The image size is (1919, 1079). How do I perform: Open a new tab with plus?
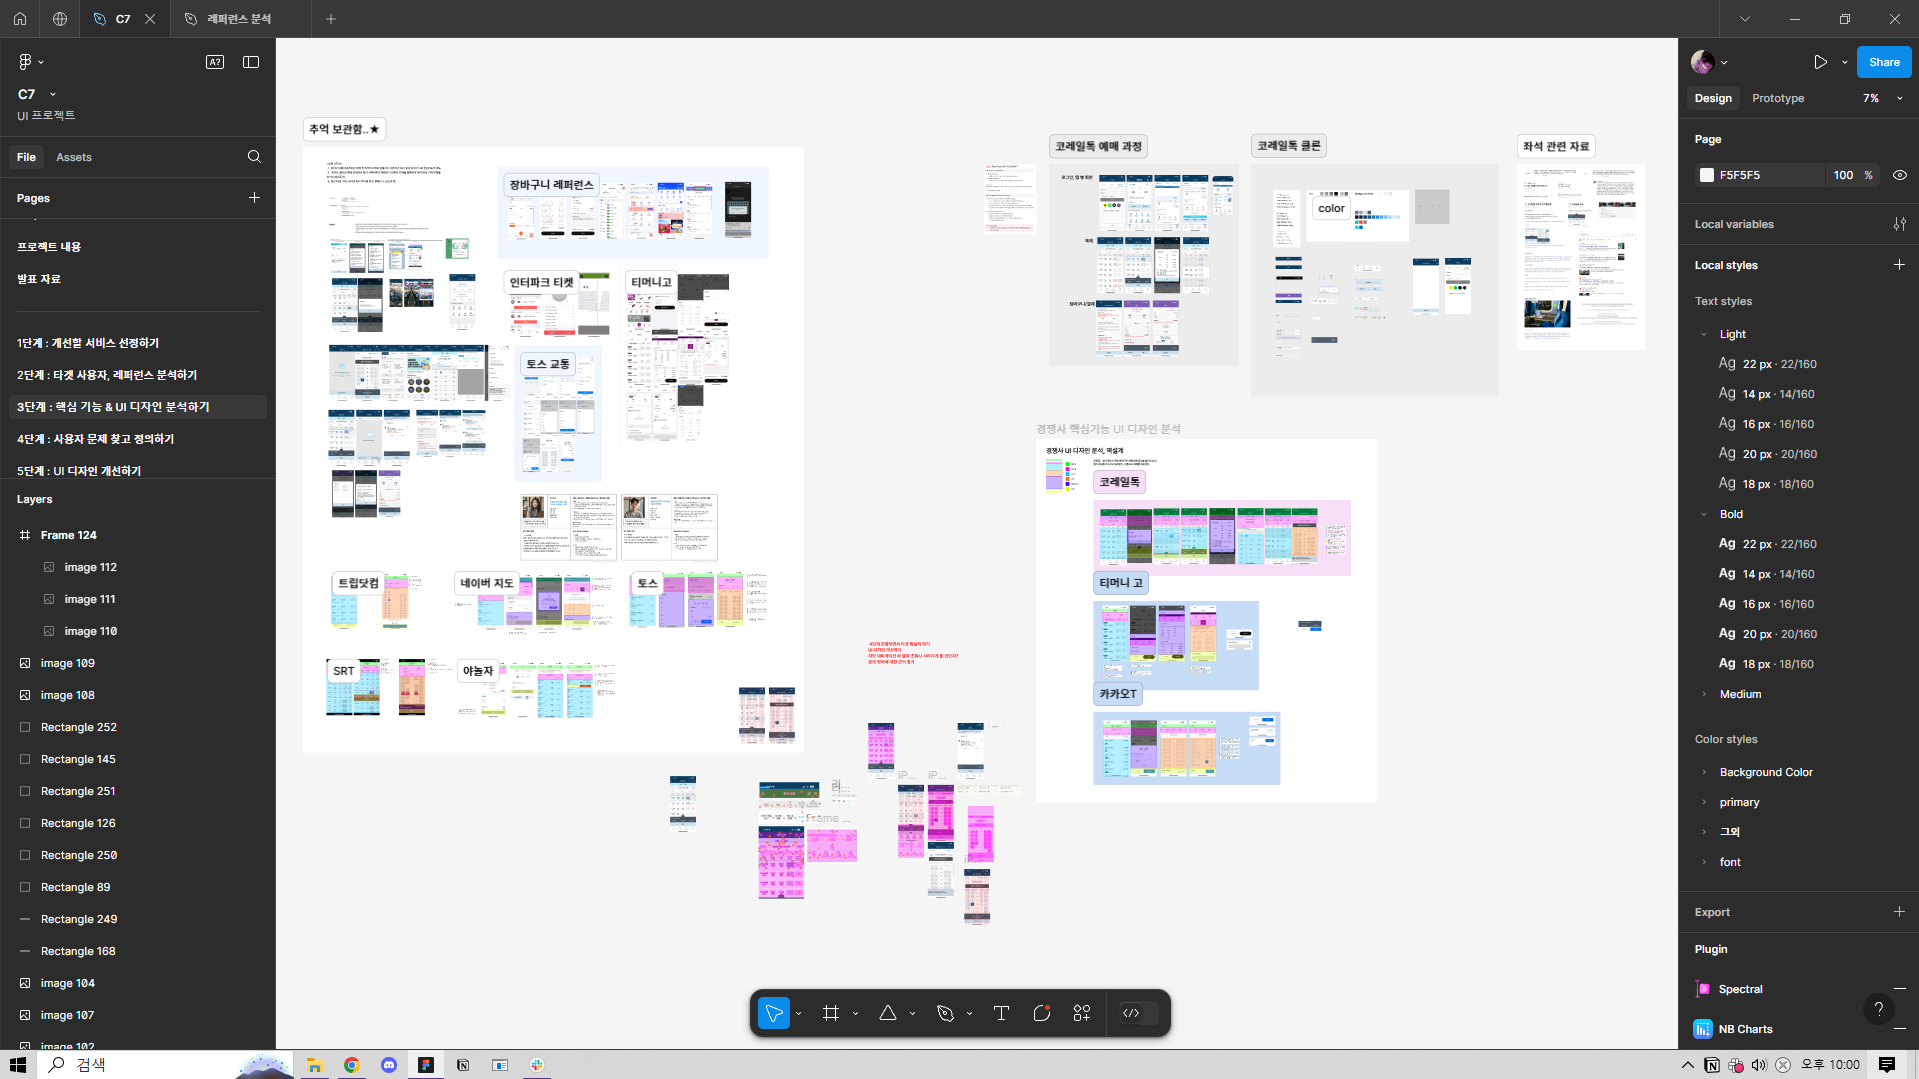click(331, 19)
